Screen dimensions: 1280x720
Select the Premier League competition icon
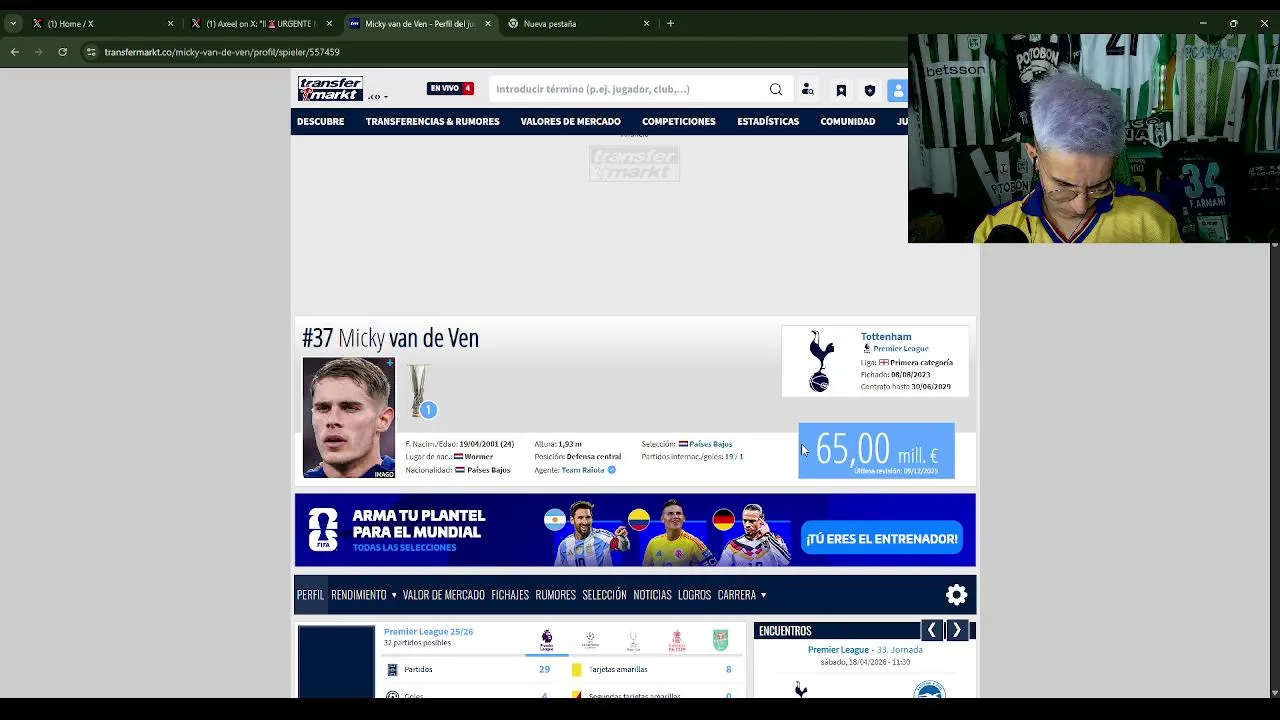[x=546, y=640]
